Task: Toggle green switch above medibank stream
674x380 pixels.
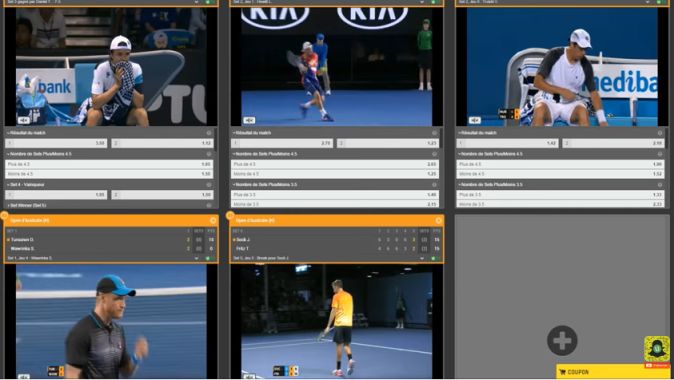Action: pyautogui.click(x=661, y=2)
